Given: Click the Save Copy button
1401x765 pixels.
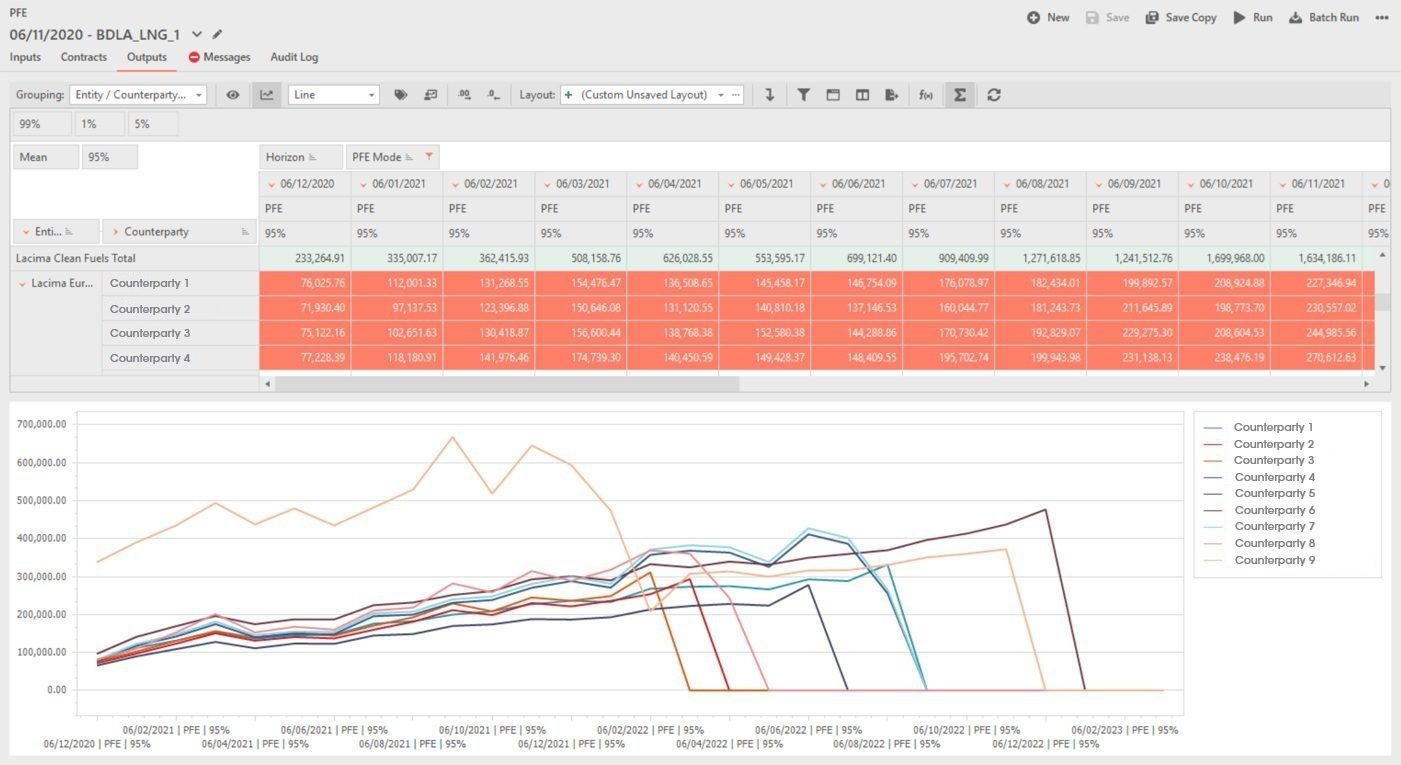Looking at the screenshot, I should coord(1181,18).
